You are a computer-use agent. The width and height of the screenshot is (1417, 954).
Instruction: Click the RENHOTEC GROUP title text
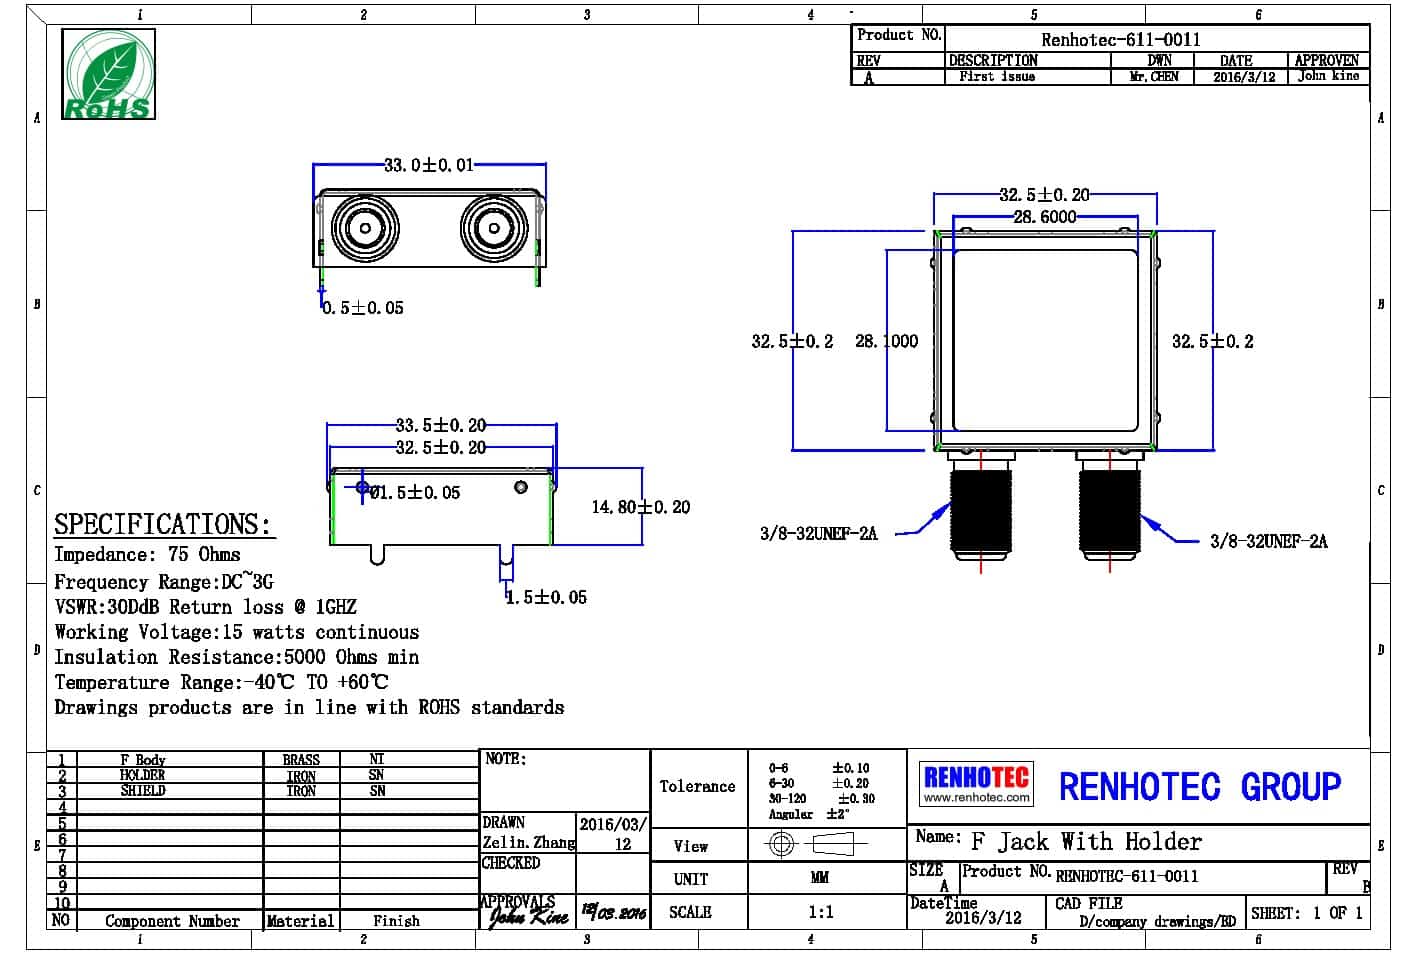point(1199,787)
